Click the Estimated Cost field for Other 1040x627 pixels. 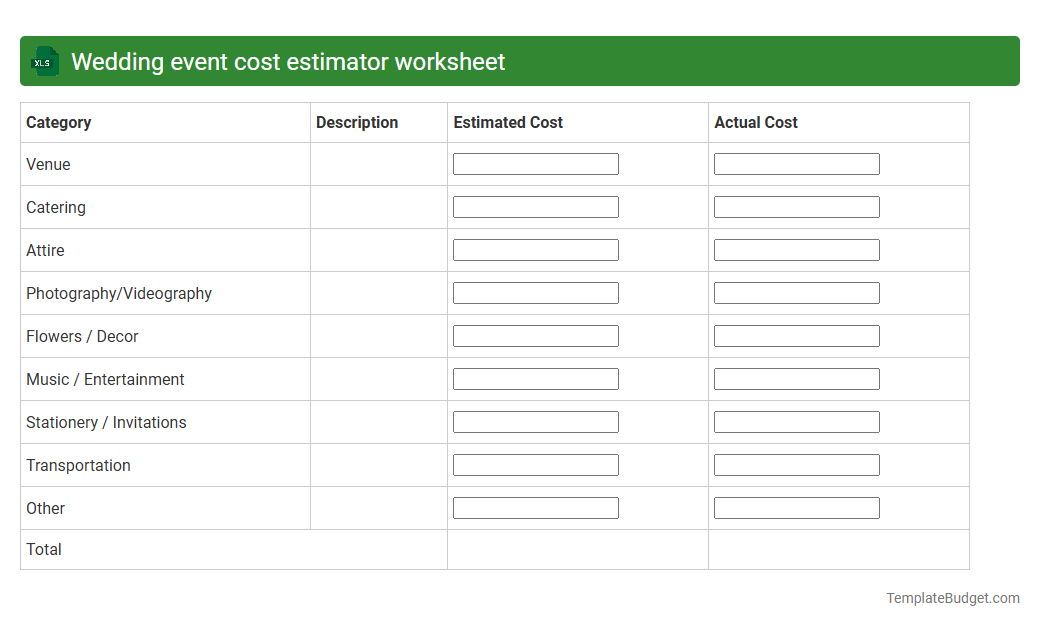click(x=535, y=507)
